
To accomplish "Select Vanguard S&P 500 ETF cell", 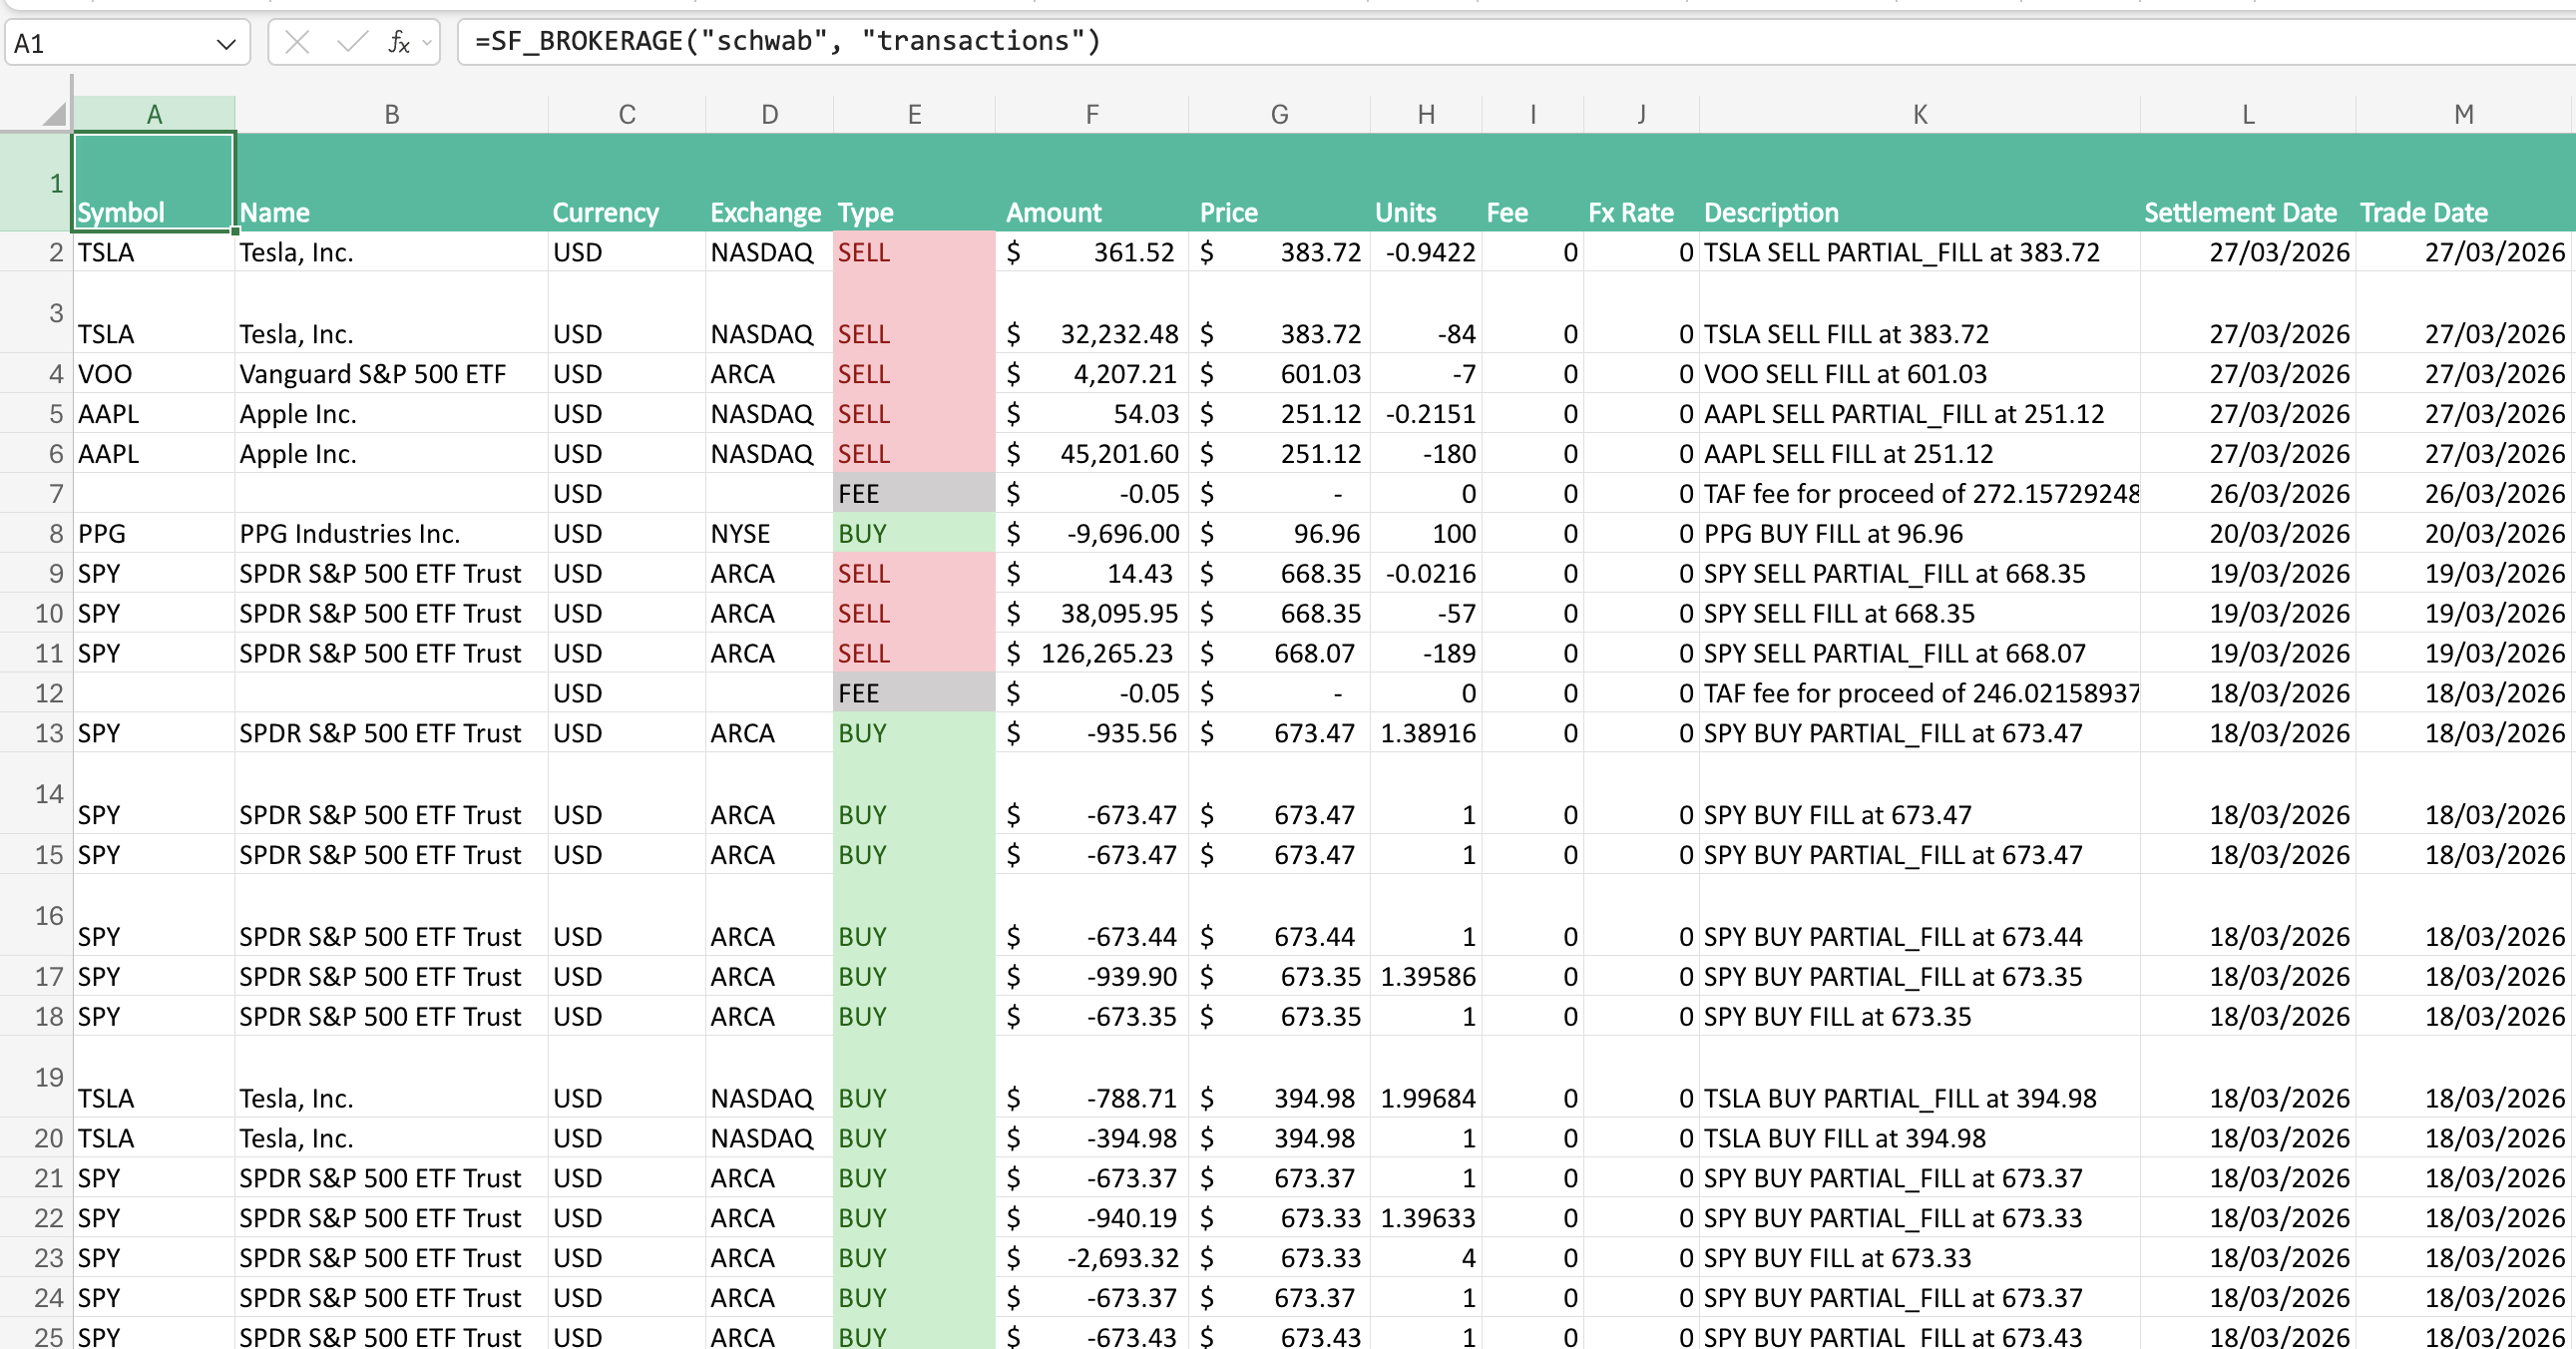I will pos(391,373).
